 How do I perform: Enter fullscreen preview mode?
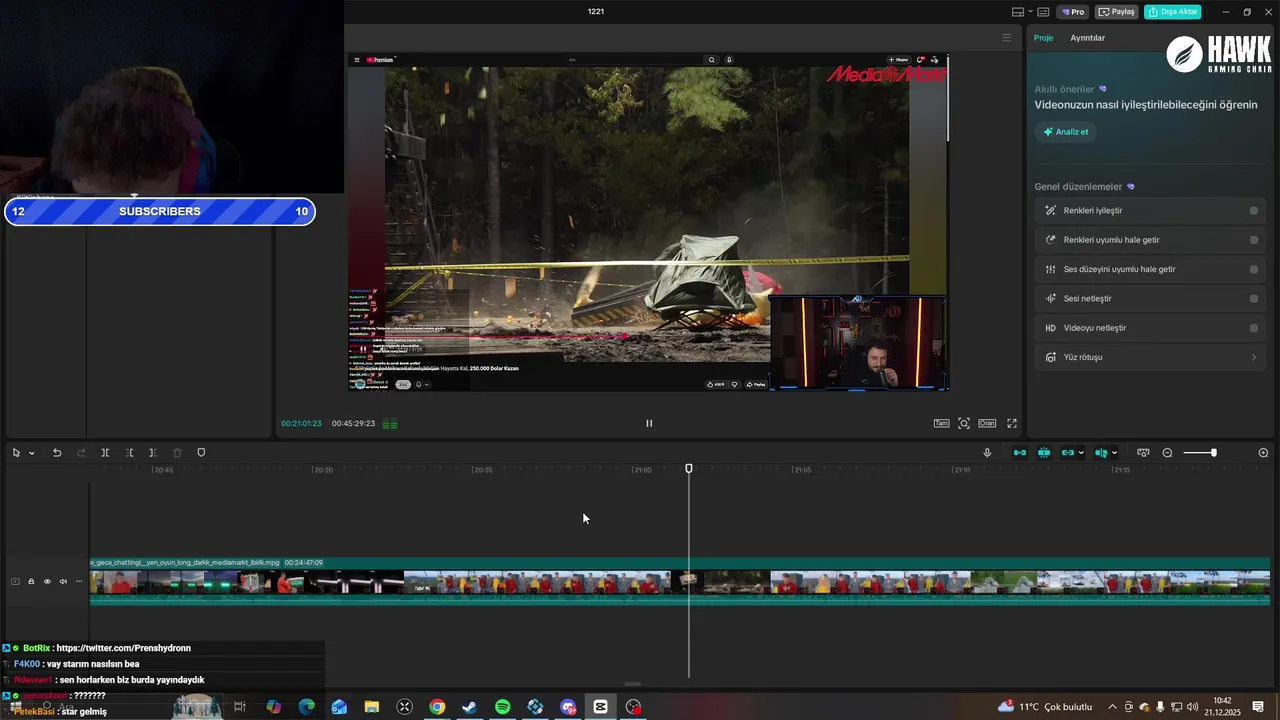click(x=1012, y=423)
